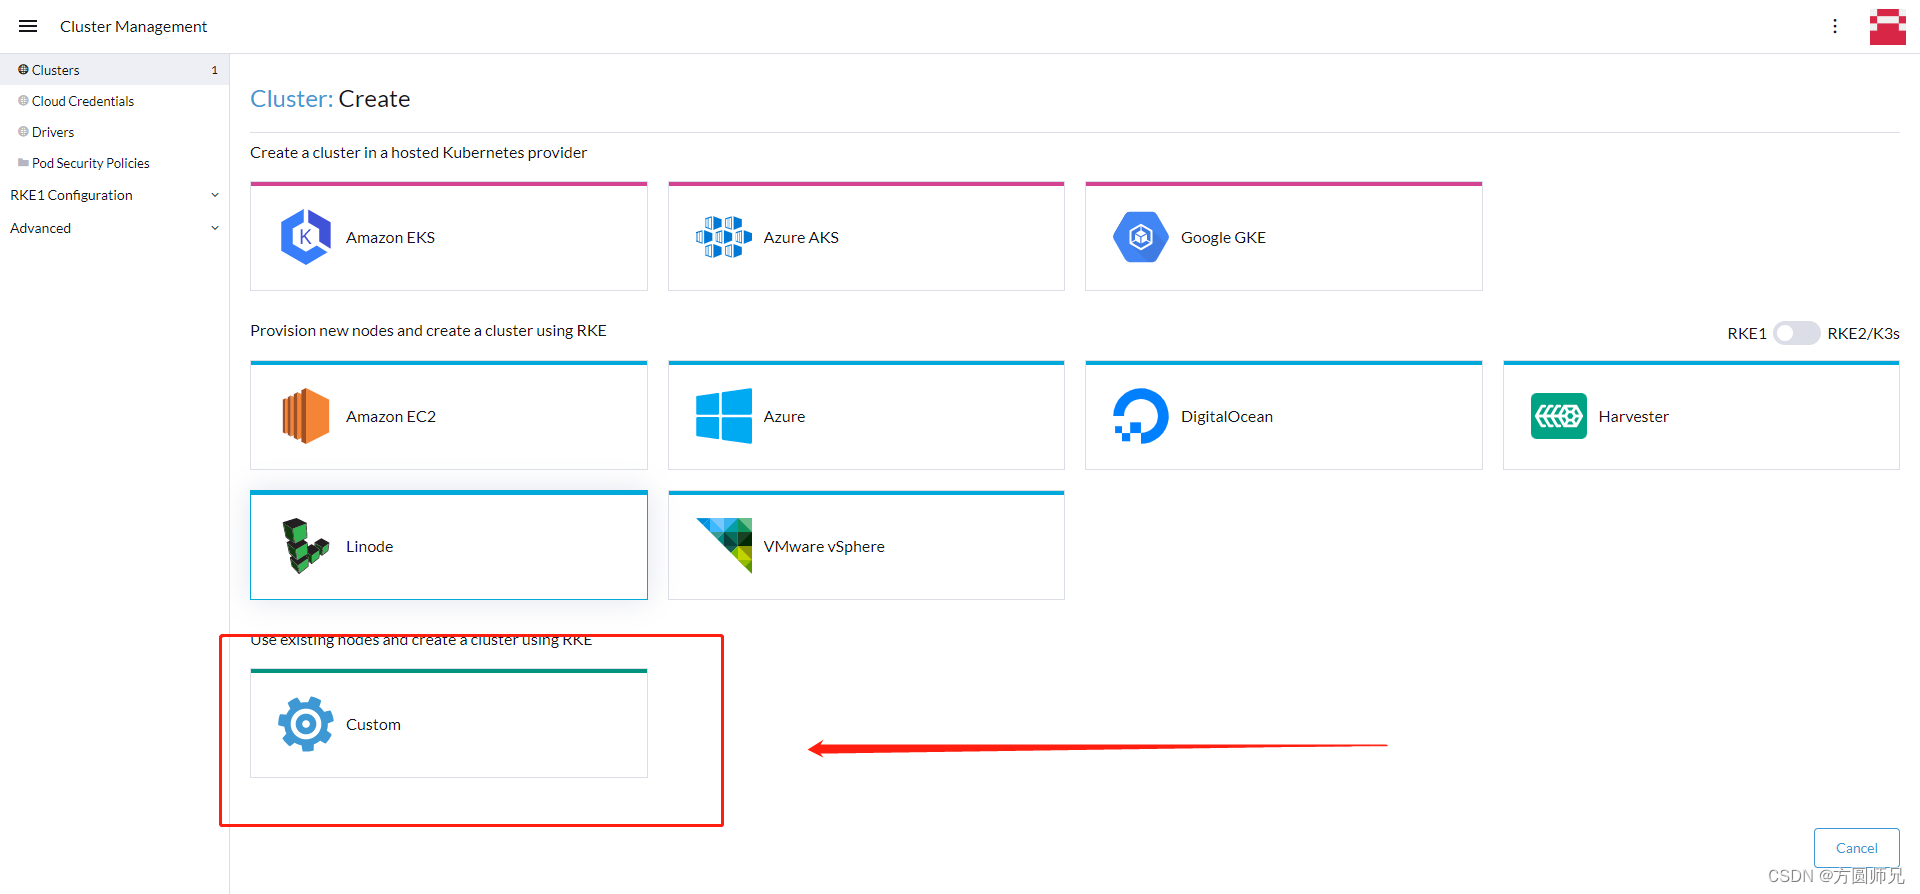Choose the Google GKE provider card
The image size is (1920, 894).
(x=1283, y=237)
